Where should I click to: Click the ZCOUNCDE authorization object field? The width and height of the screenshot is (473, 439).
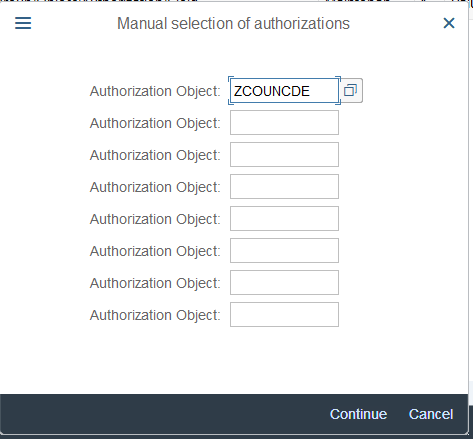(284, 91)
